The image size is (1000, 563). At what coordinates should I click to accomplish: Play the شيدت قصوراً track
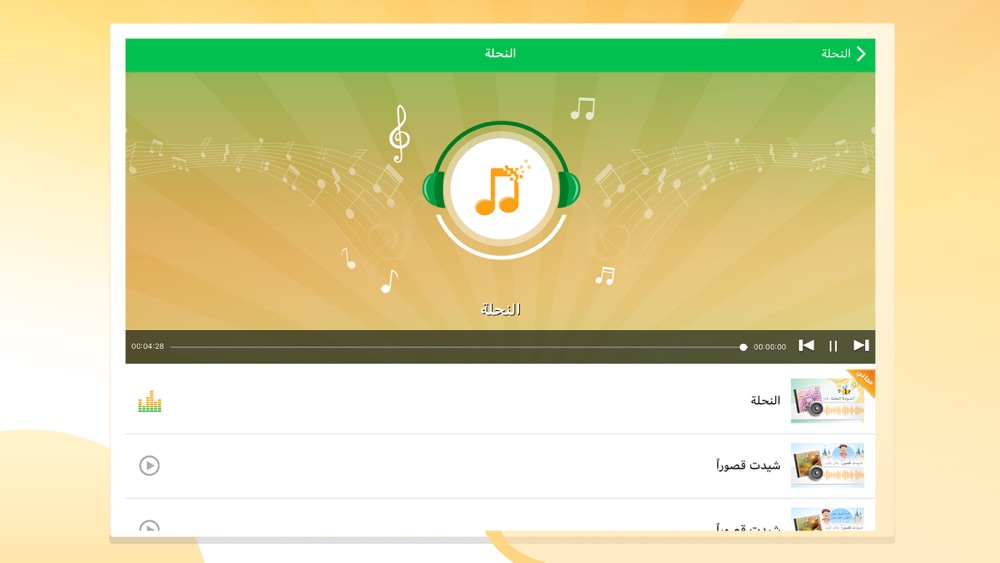149,465
